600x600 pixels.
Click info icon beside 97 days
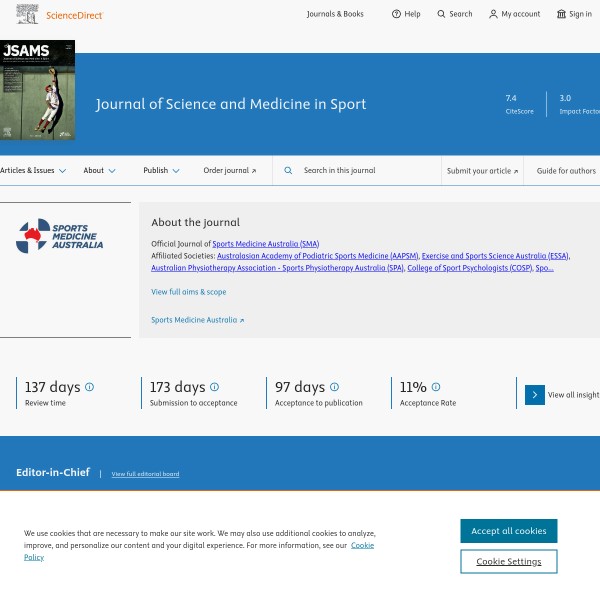(334, 387)
